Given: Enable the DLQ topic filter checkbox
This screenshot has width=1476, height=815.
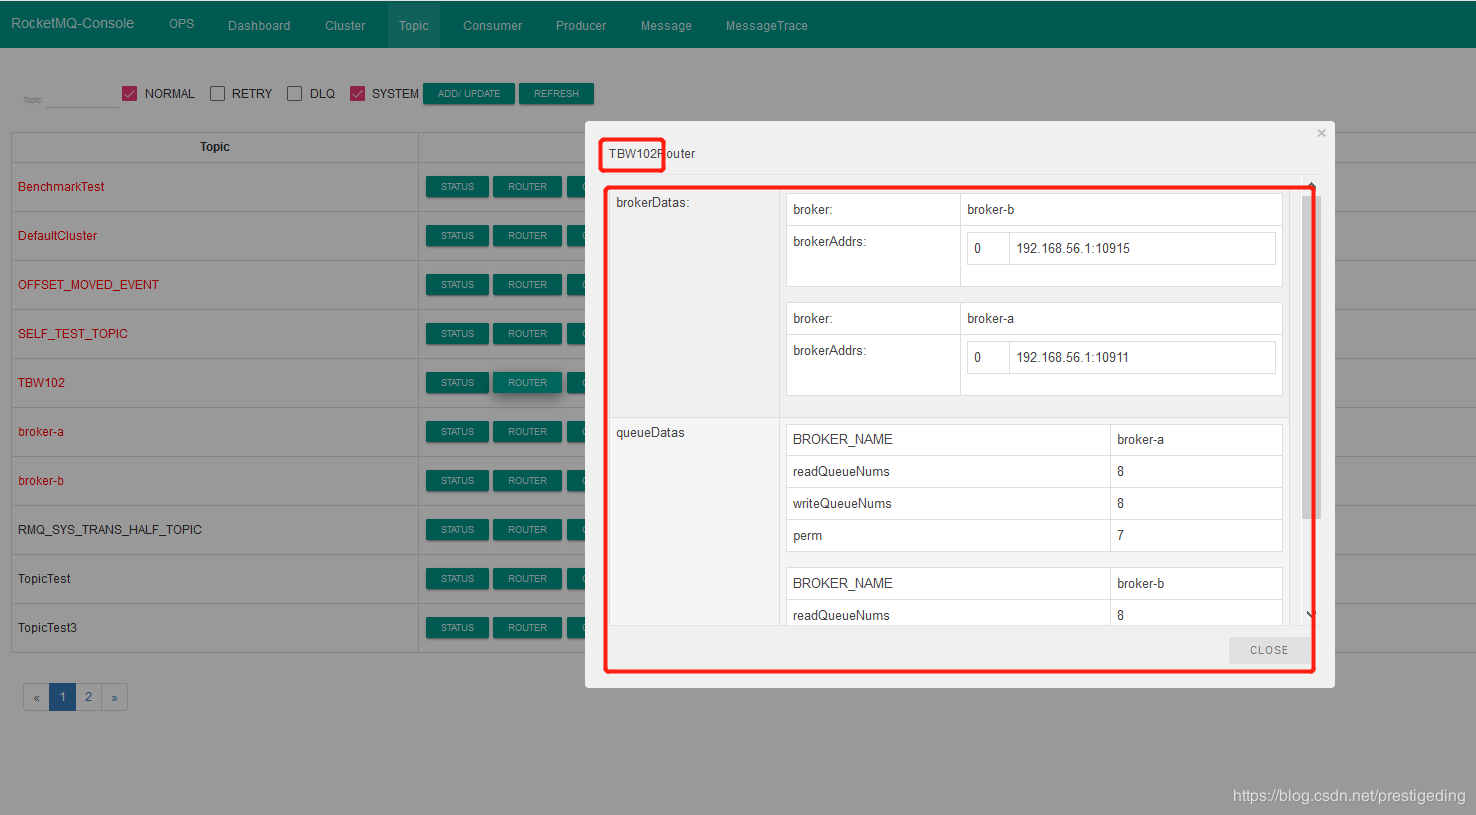Looking at the screenshot, I should (294, 93).
